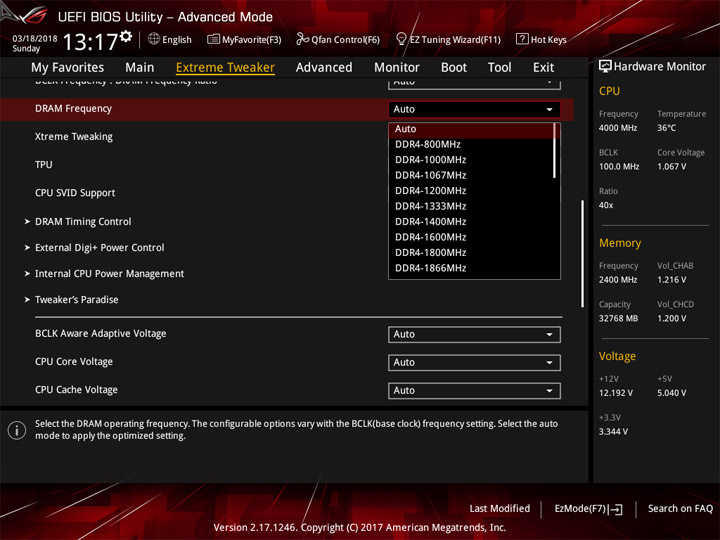Click the +12V reading 12.192 V
The height and width of the screenshot is (540, 720).
616,393
